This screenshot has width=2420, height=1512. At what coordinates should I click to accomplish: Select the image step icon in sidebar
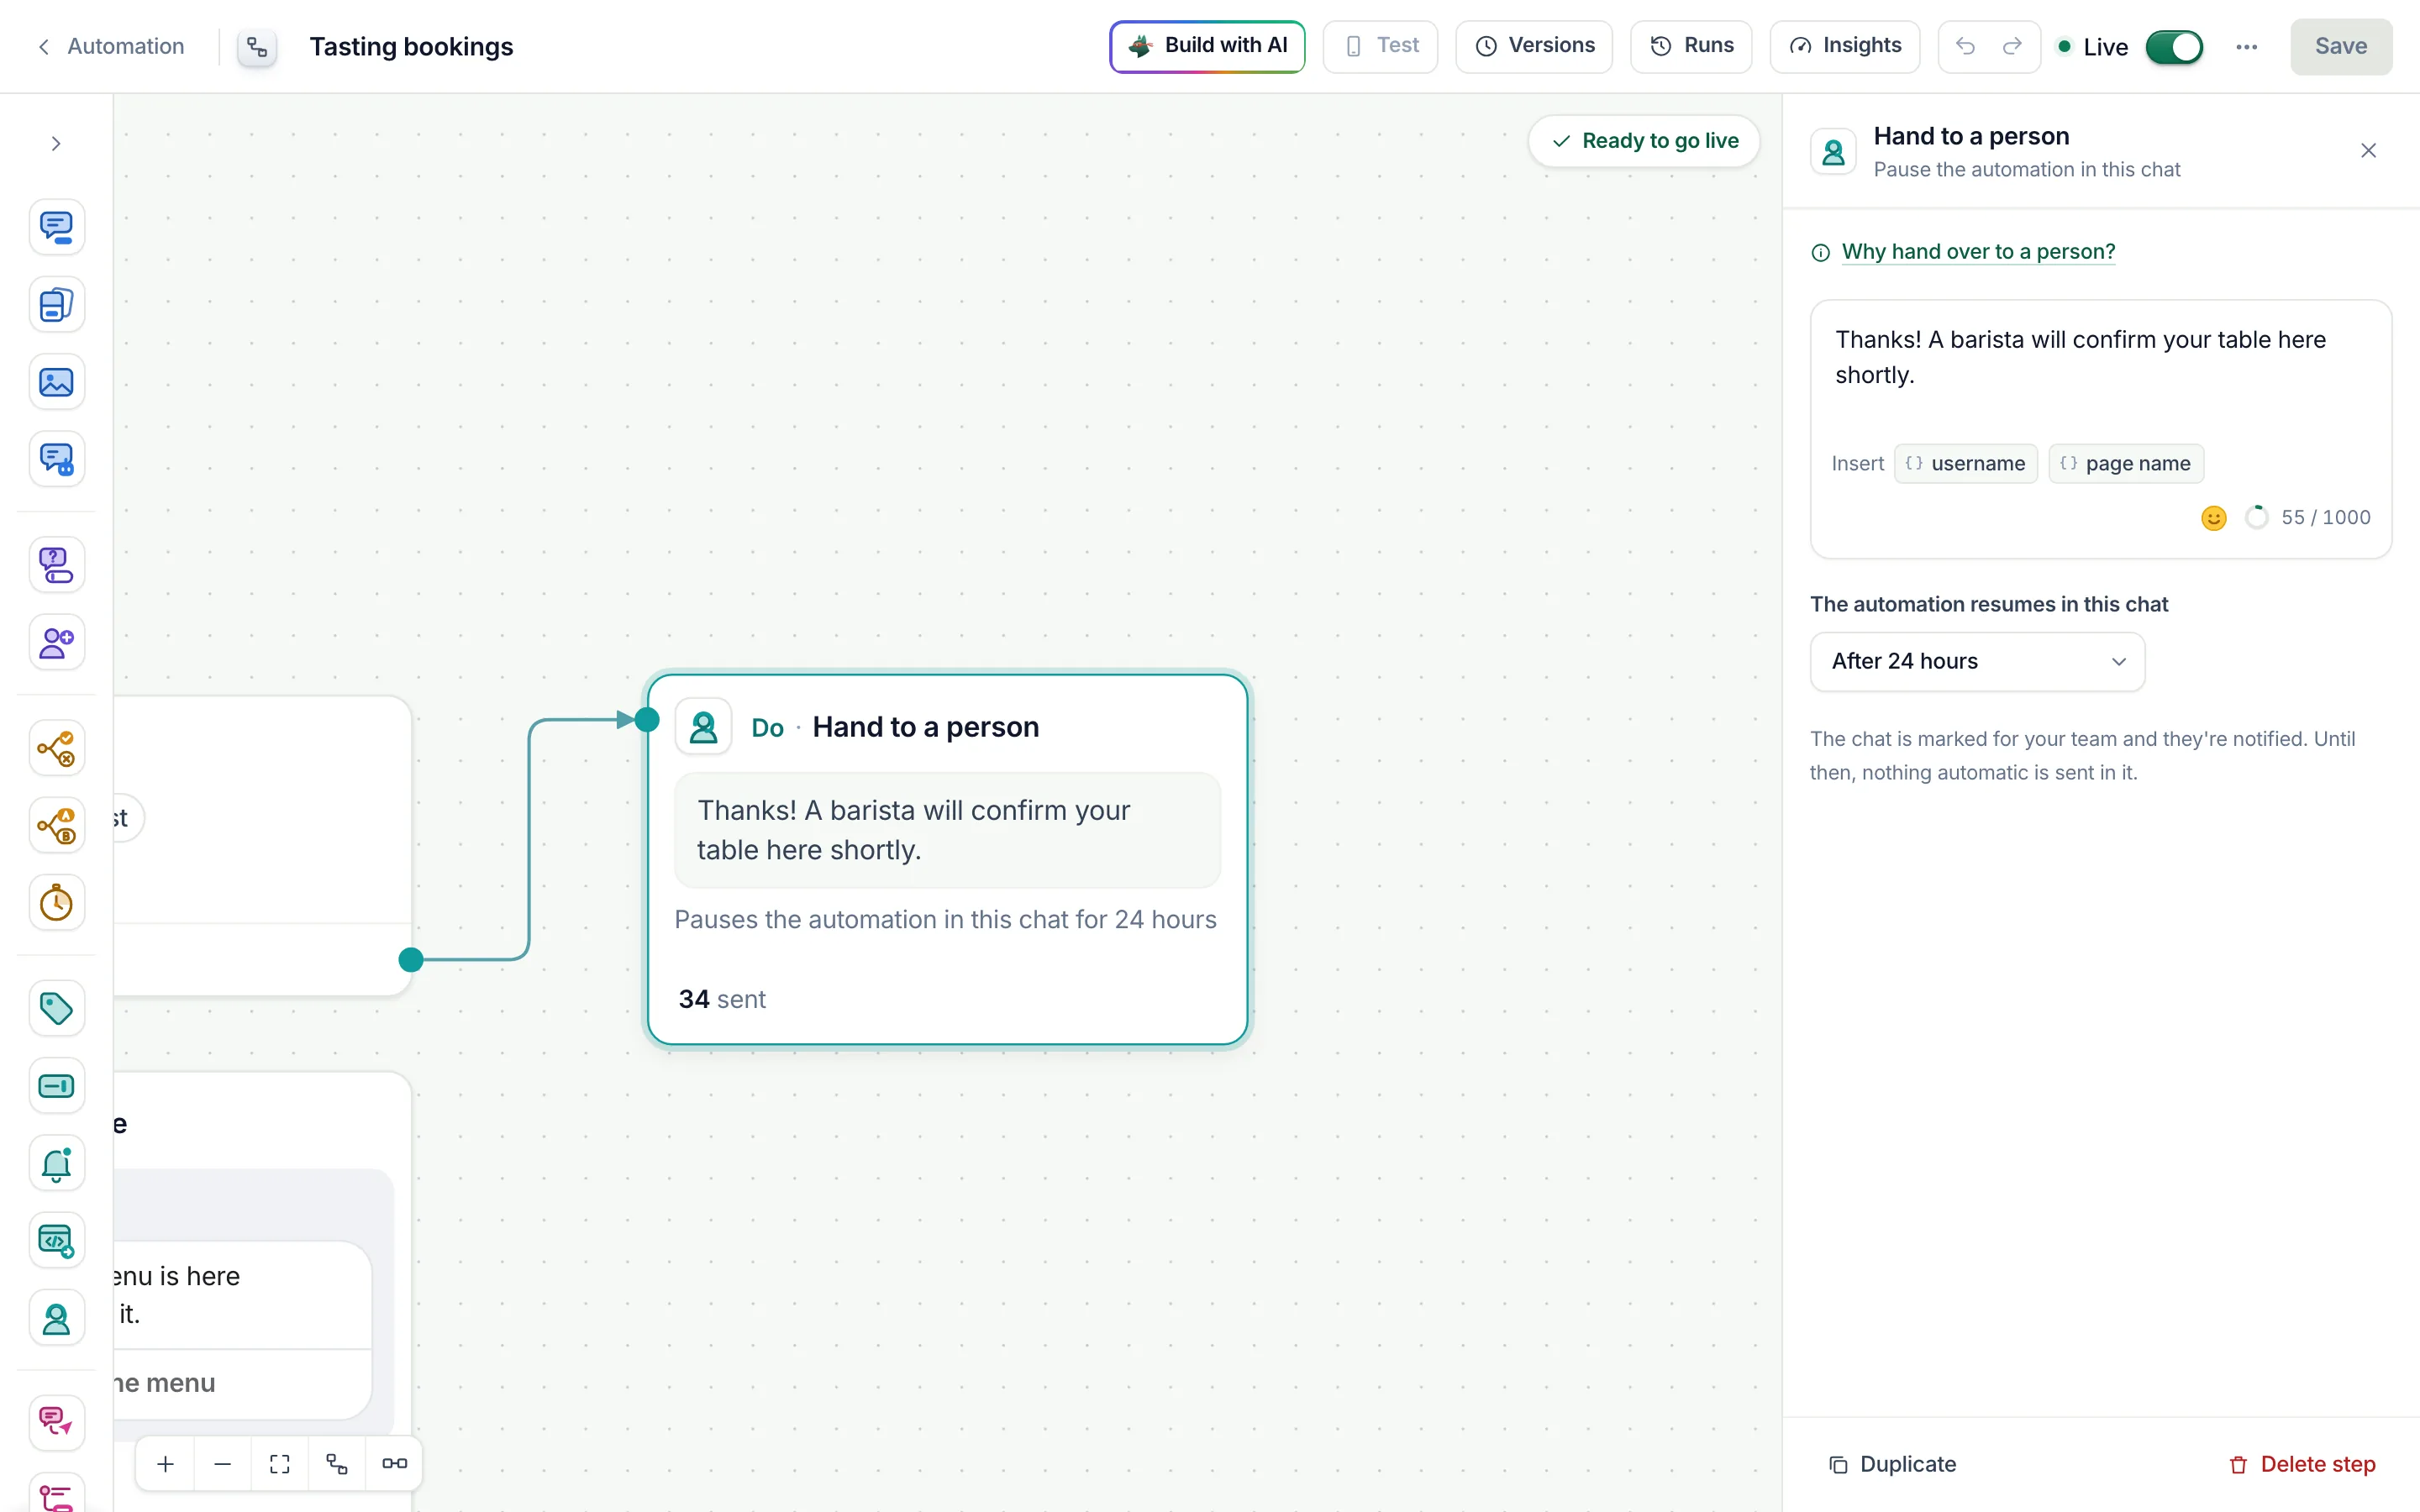(x=56, y=382)
